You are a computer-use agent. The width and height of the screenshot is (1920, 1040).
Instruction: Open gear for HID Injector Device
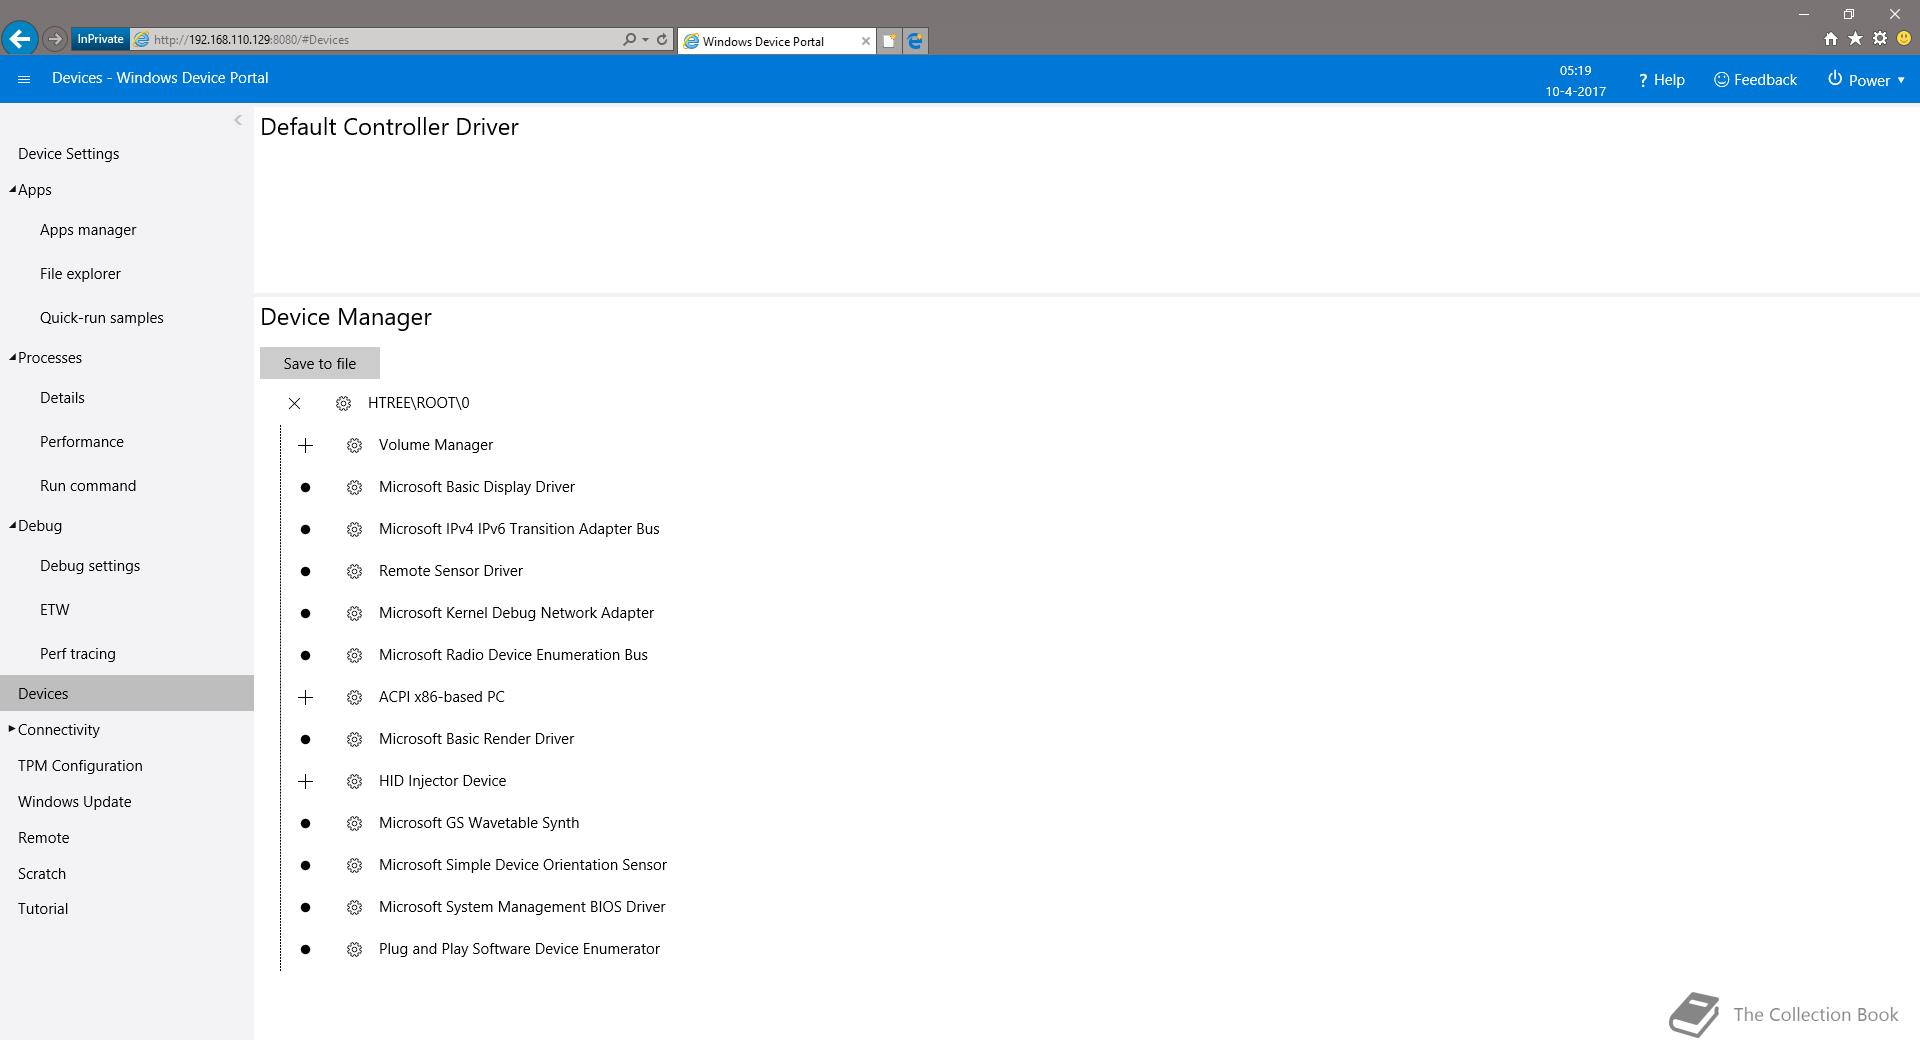(x=354, y=781)
